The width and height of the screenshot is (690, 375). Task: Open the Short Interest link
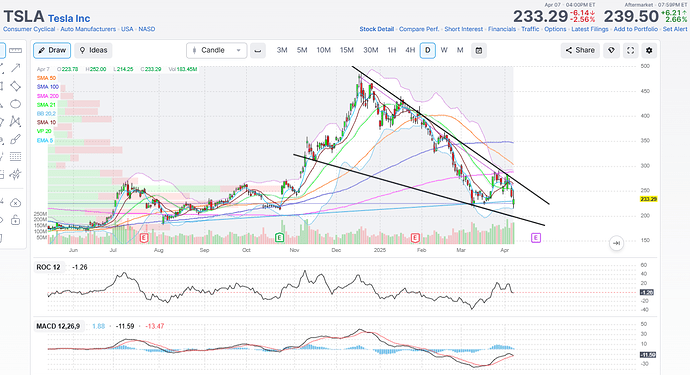click(463, 29)
